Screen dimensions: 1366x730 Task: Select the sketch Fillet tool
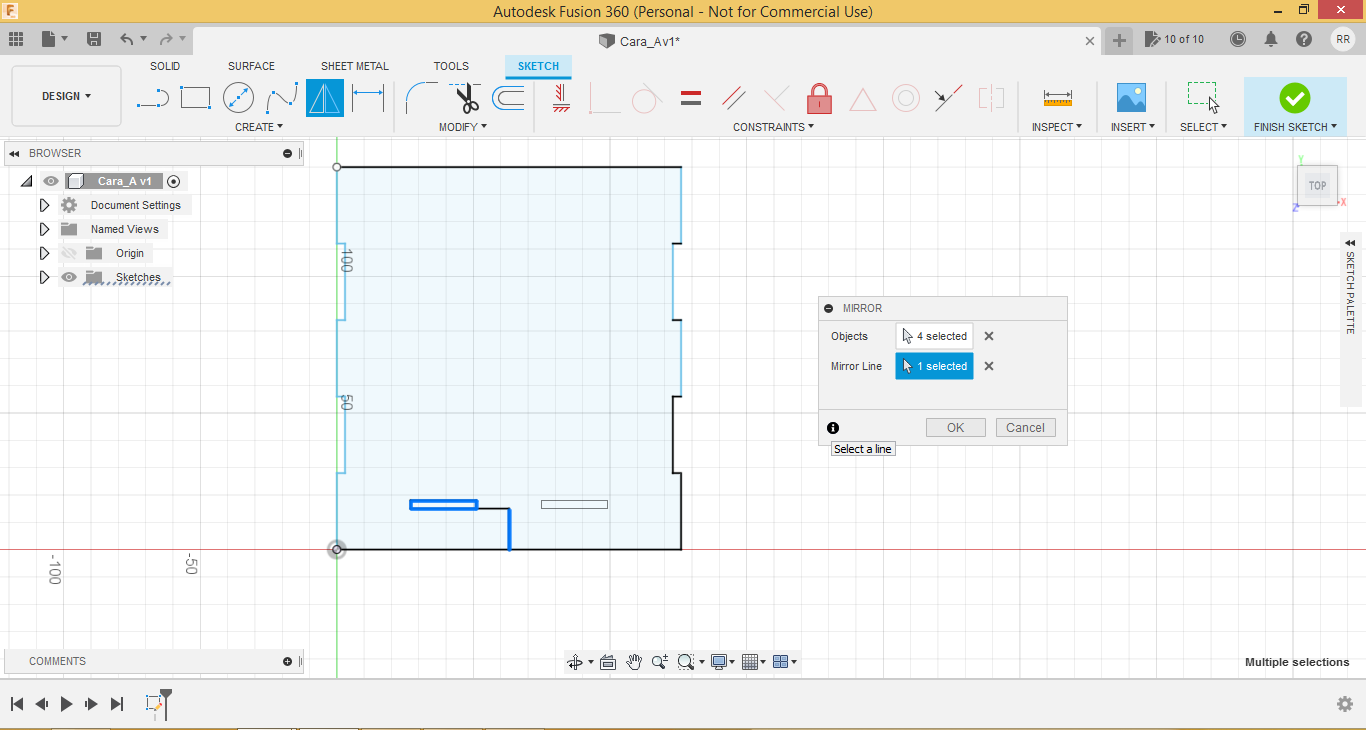(x=421, y=98)
